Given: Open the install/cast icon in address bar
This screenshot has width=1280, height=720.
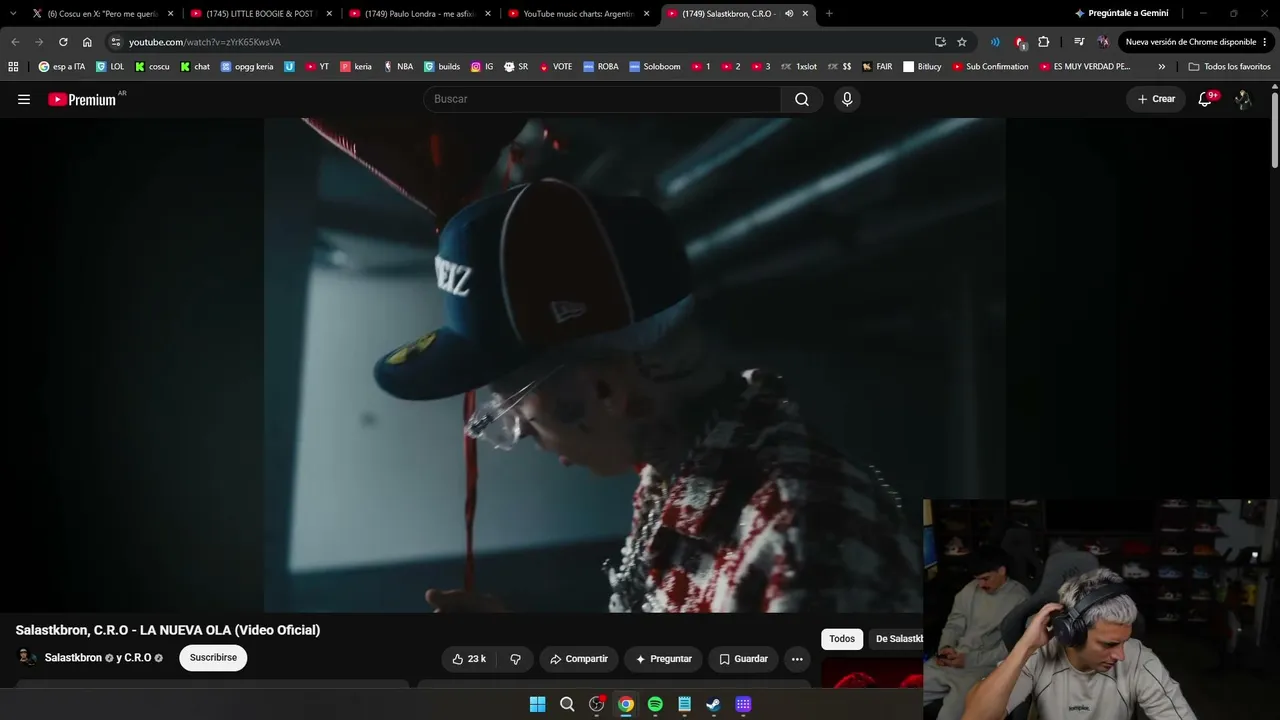Looking at the screenshot, I should pyautogui.click(x=940, y=42).
